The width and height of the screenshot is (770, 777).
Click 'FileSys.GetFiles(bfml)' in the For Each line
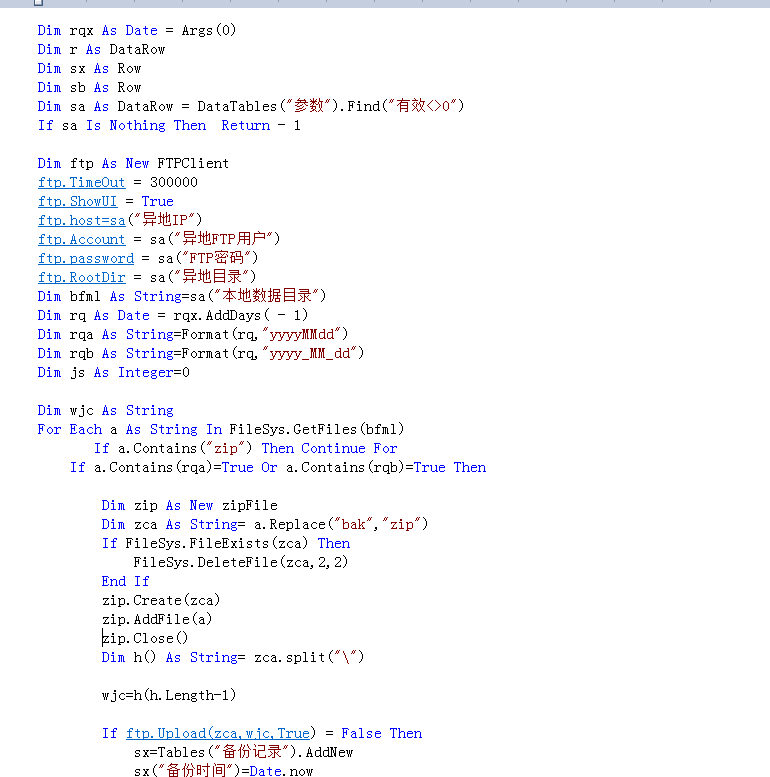pos(317,429)
